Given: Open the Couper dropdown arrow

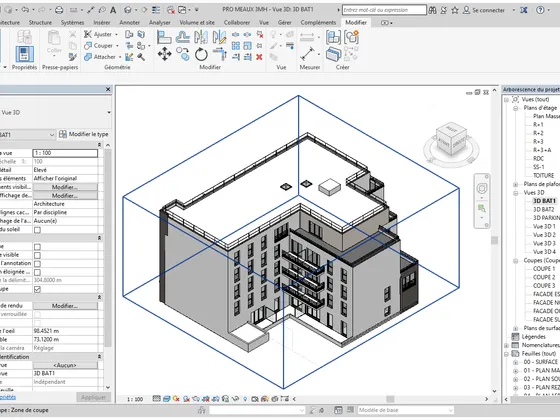Looking at the screenshot, I should [117, 46].
